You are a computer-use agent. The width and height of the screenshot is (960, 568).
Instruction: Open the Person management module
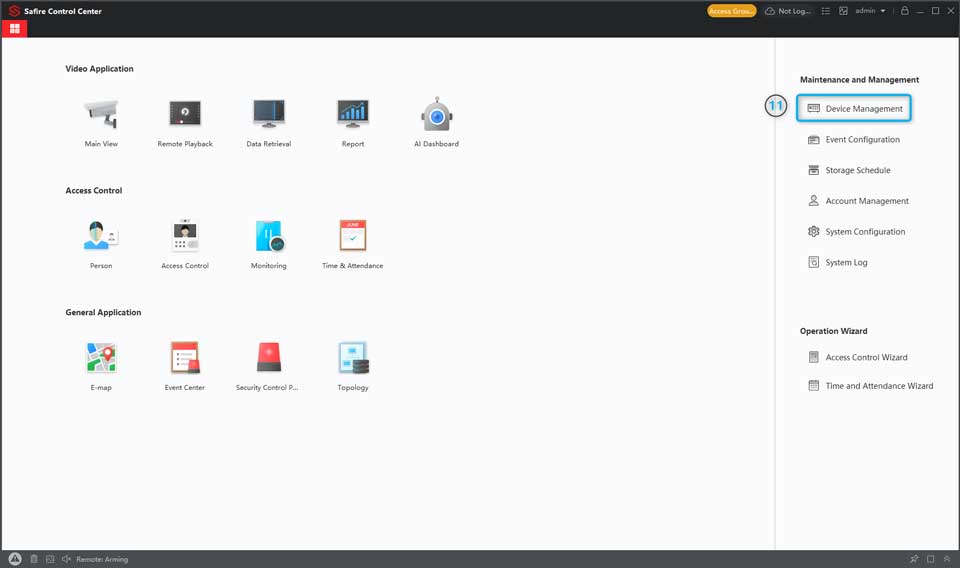[101, 237]
